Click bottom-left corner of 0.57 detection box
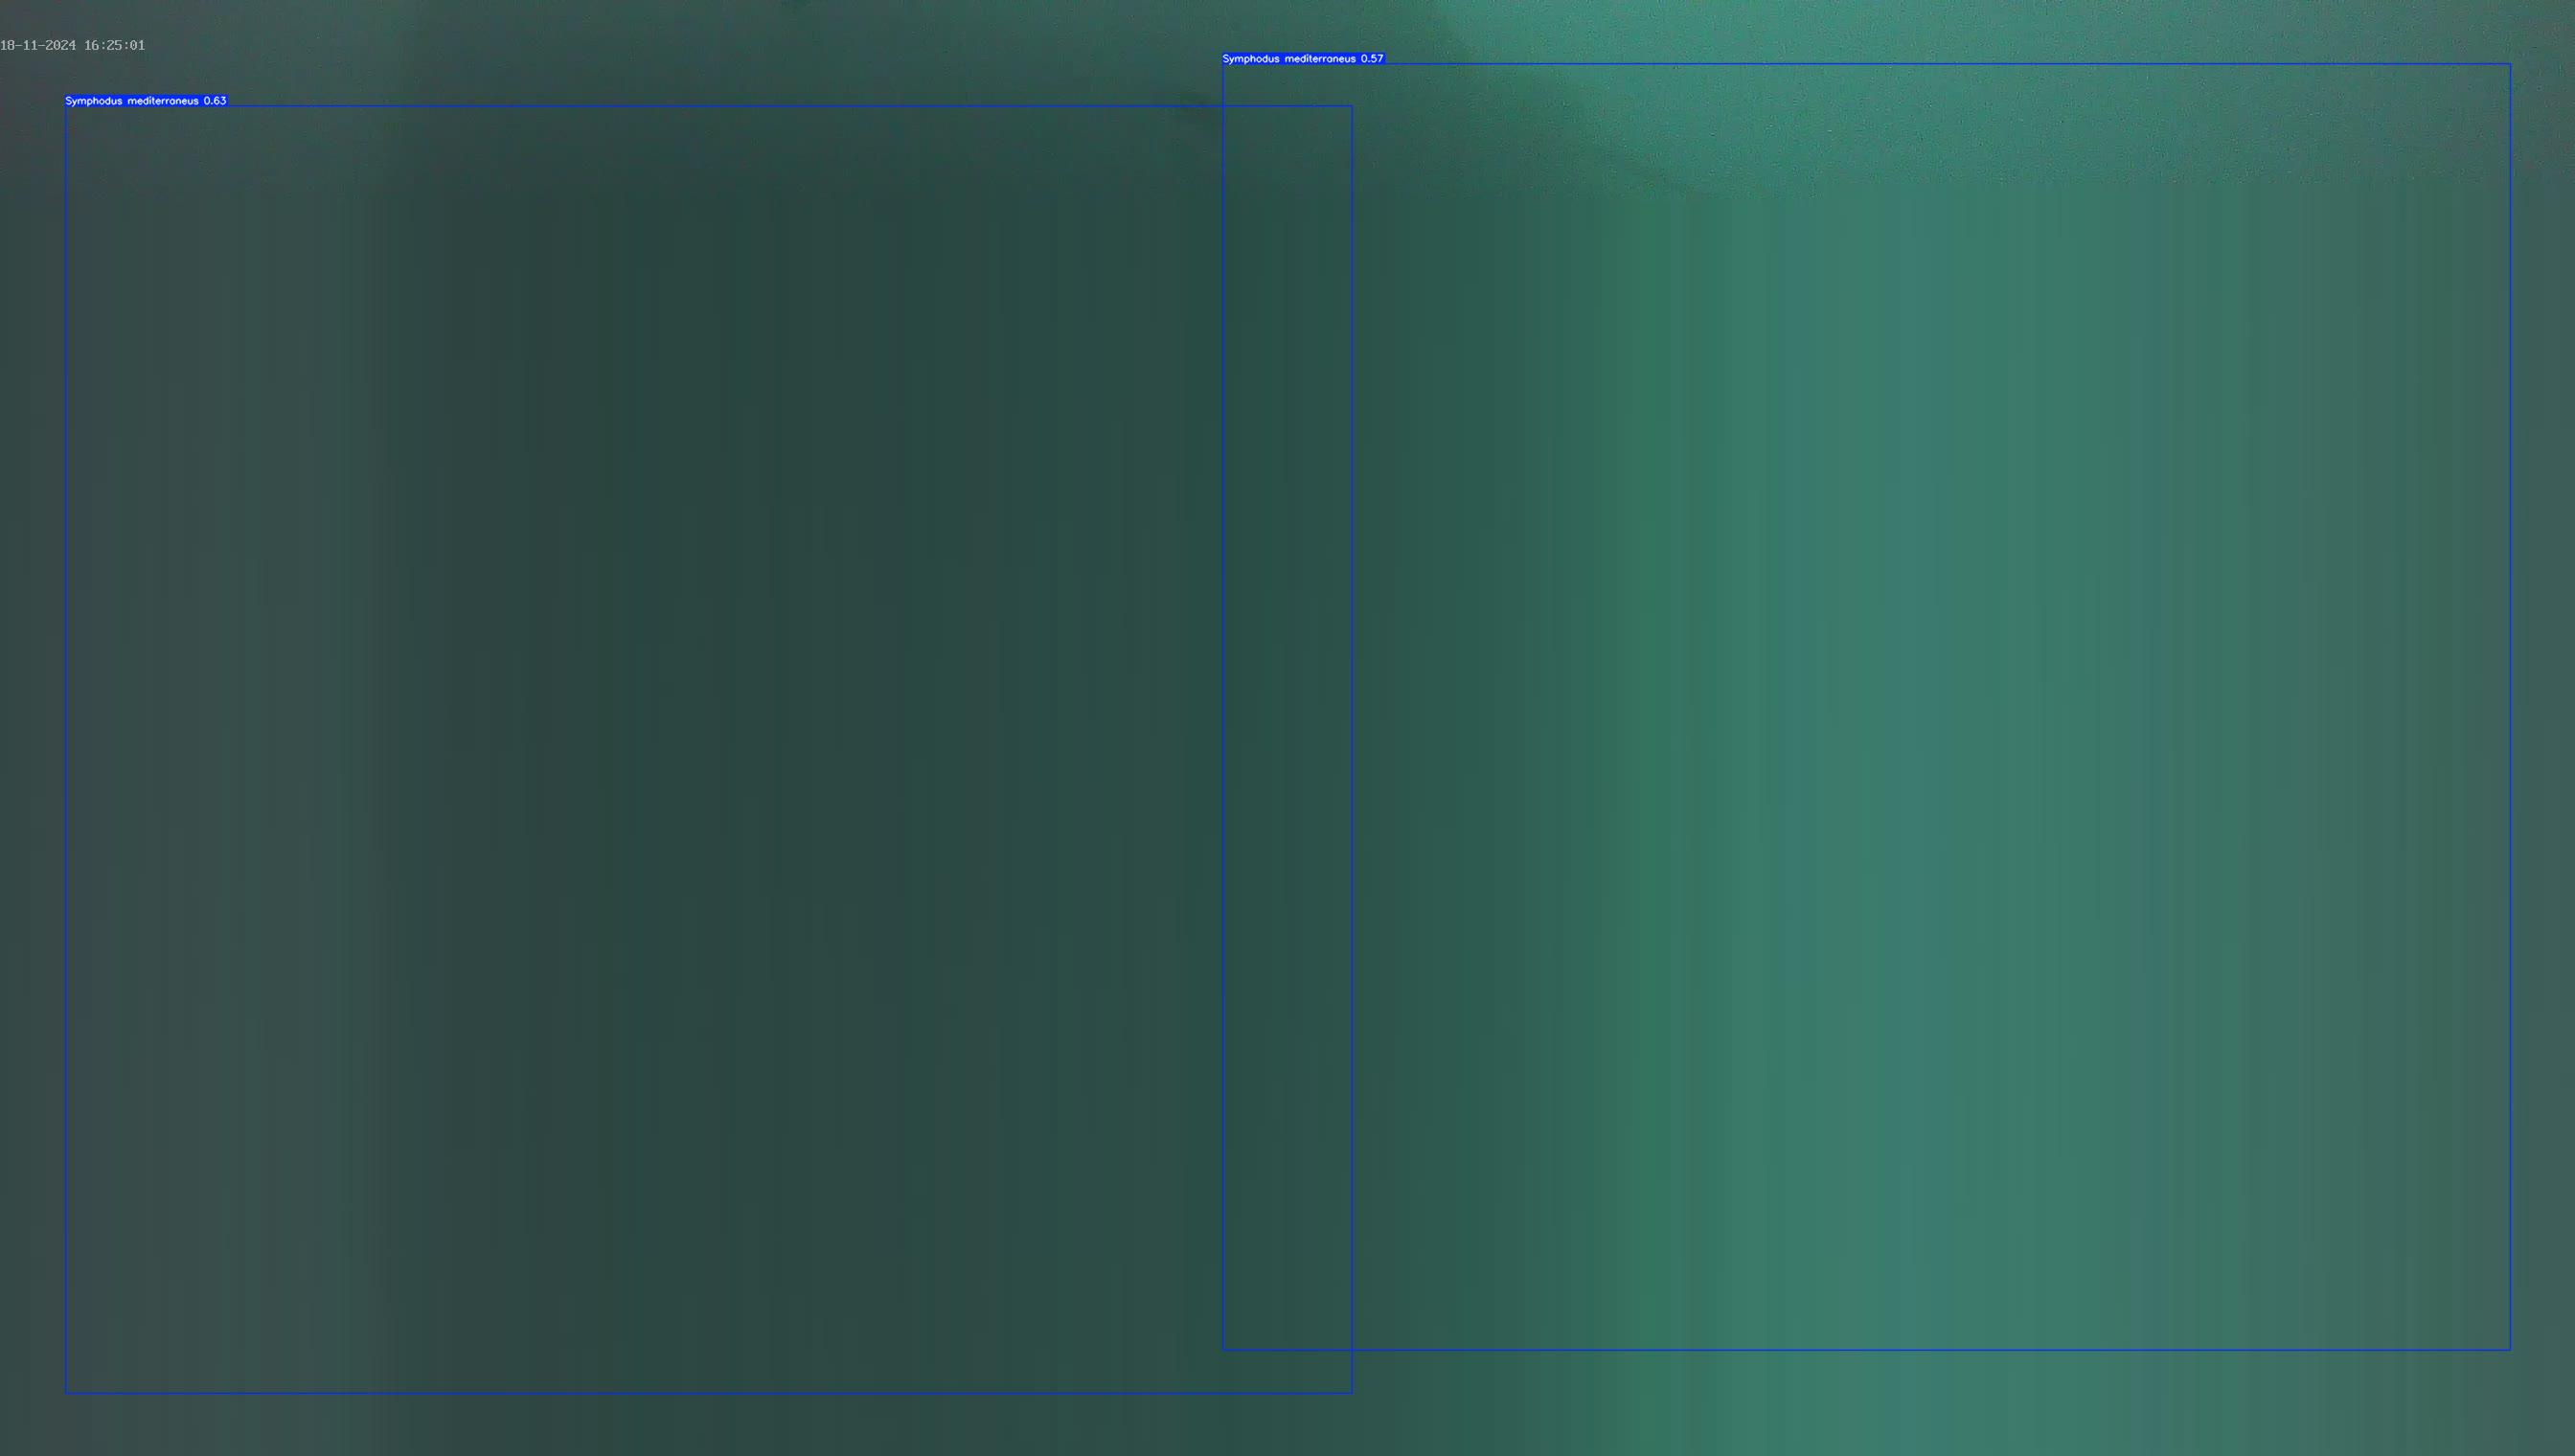 (1223, 1350)
